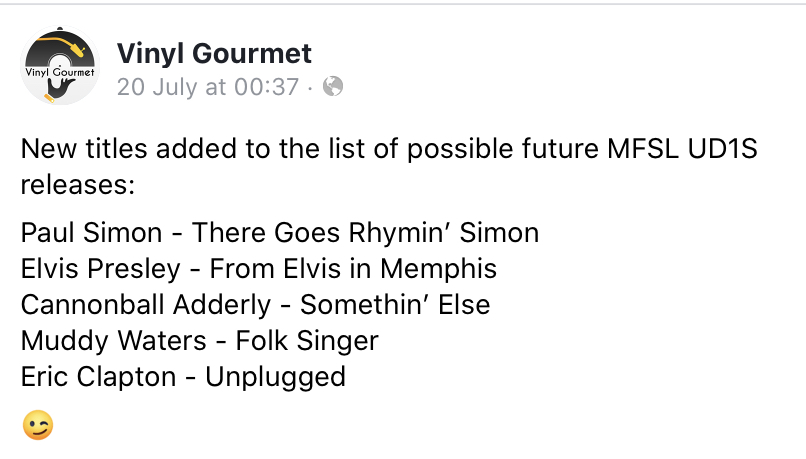The image size is (806, 459).
Task: Click the globe public privacy icon
Action: (333, 87)
